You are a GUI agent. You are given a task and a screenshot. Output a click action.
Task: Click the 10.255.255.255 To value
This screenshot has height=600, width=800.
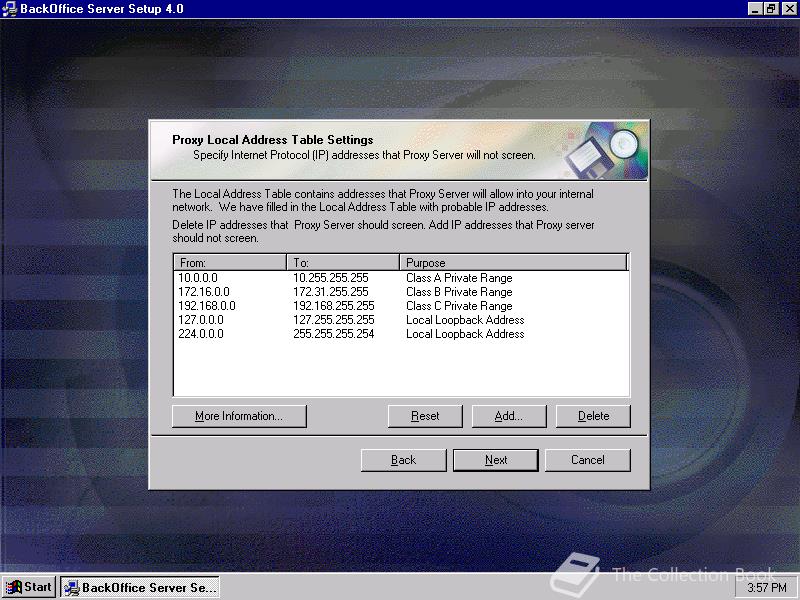pos(331,278)
